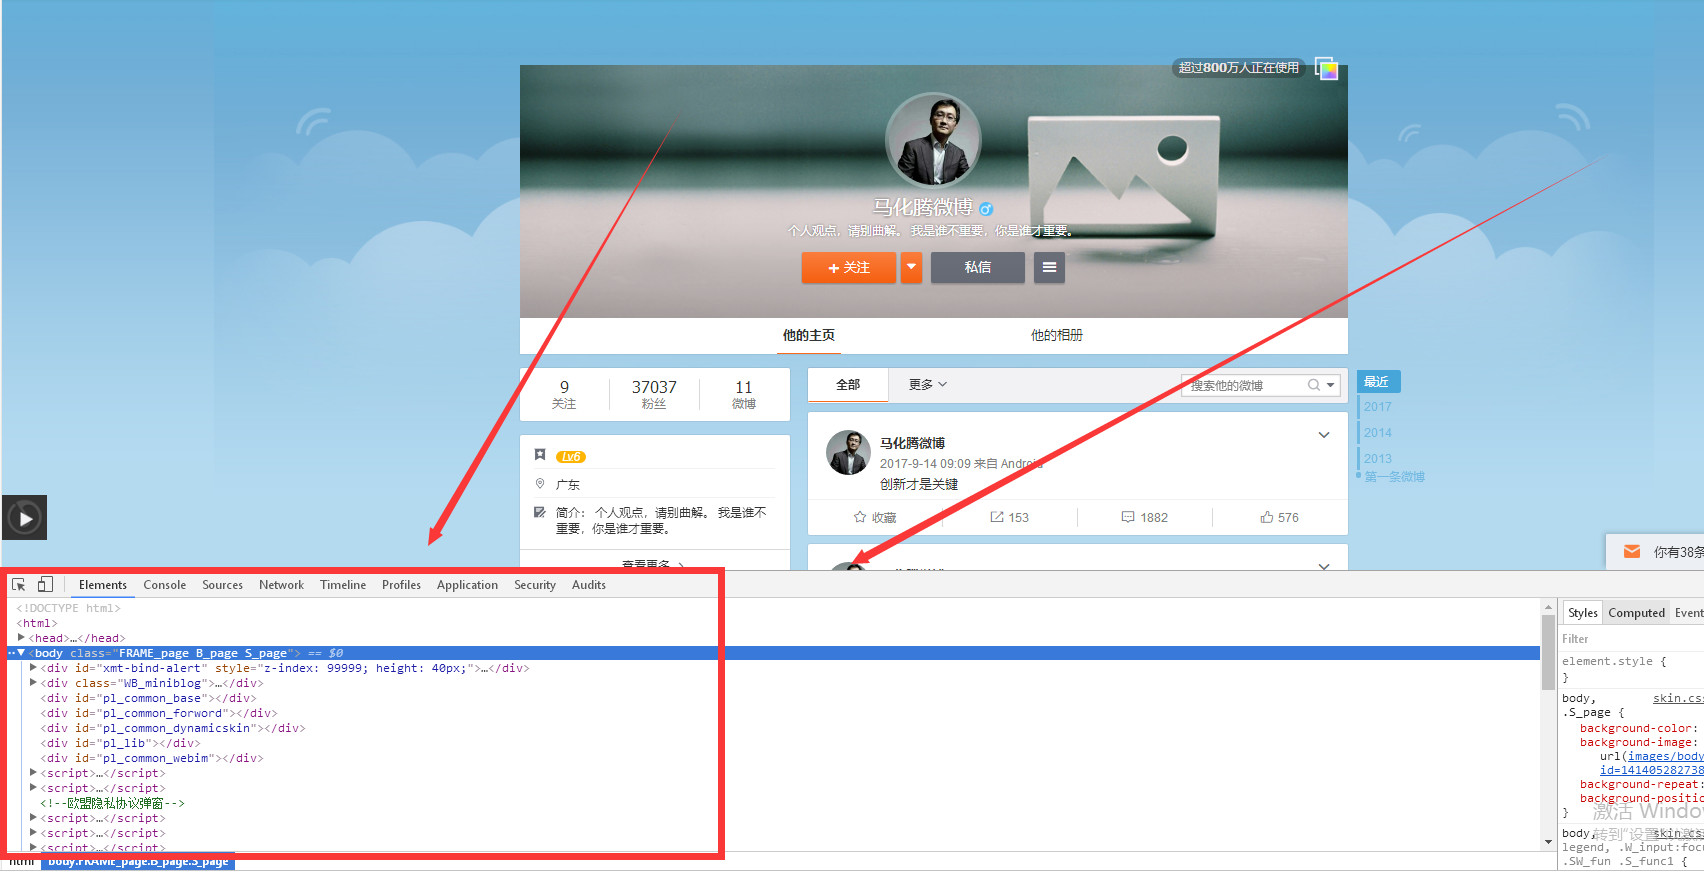Toggle the device toolbar icon

[x=45, y=585]
